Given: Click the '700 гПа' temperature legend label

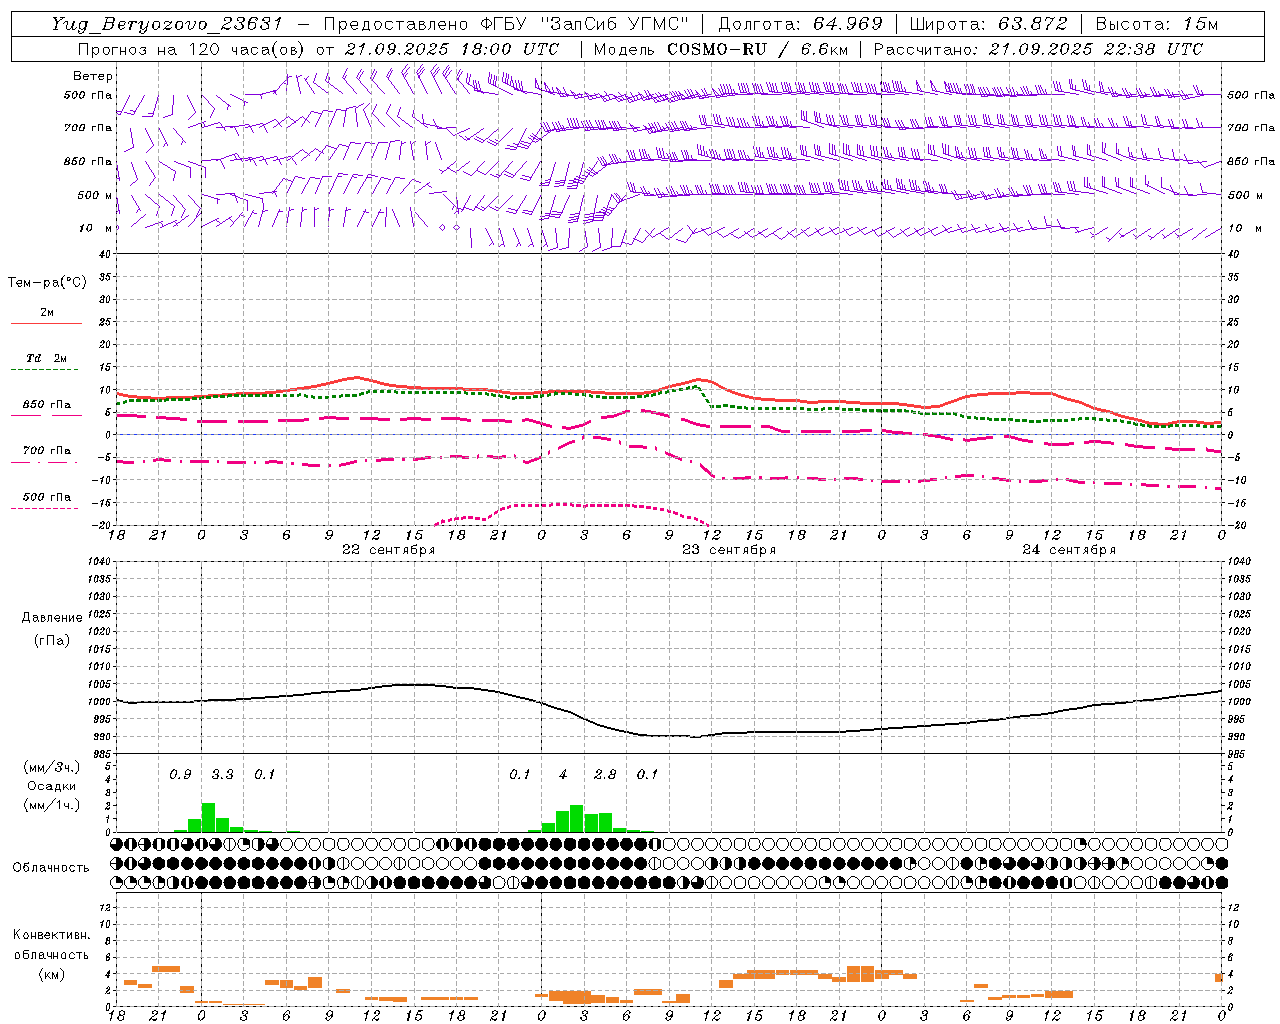Looking at the screenshot, I should pos(46,451).
